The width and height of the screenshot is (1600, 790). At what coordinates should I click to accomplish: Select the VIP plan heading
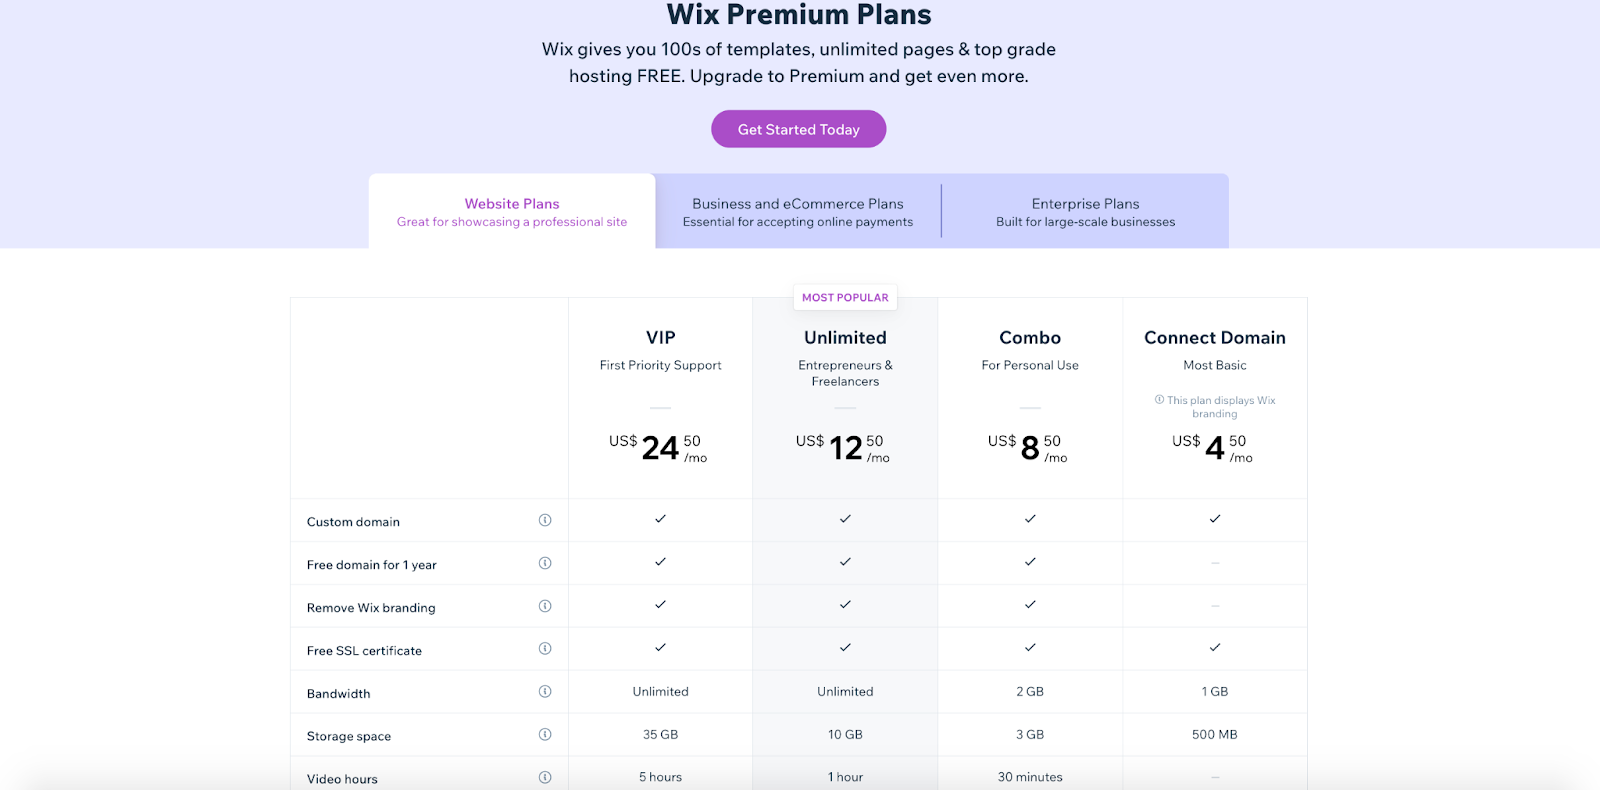pos(660,338)
